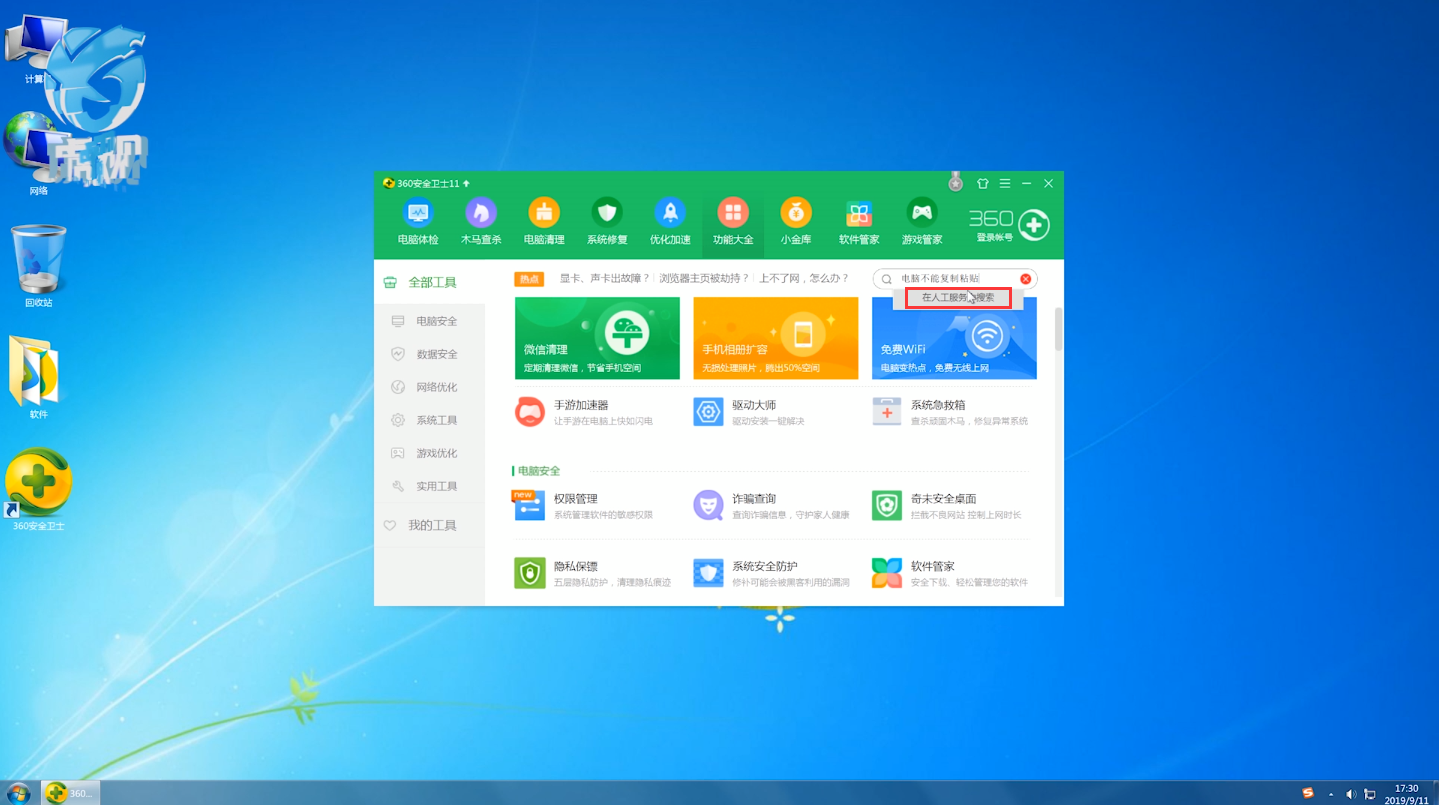The height and width of the screenshot is (805, 1439).
Task: Launch 驱动大师 tool
Action: [x=749, y=412]
